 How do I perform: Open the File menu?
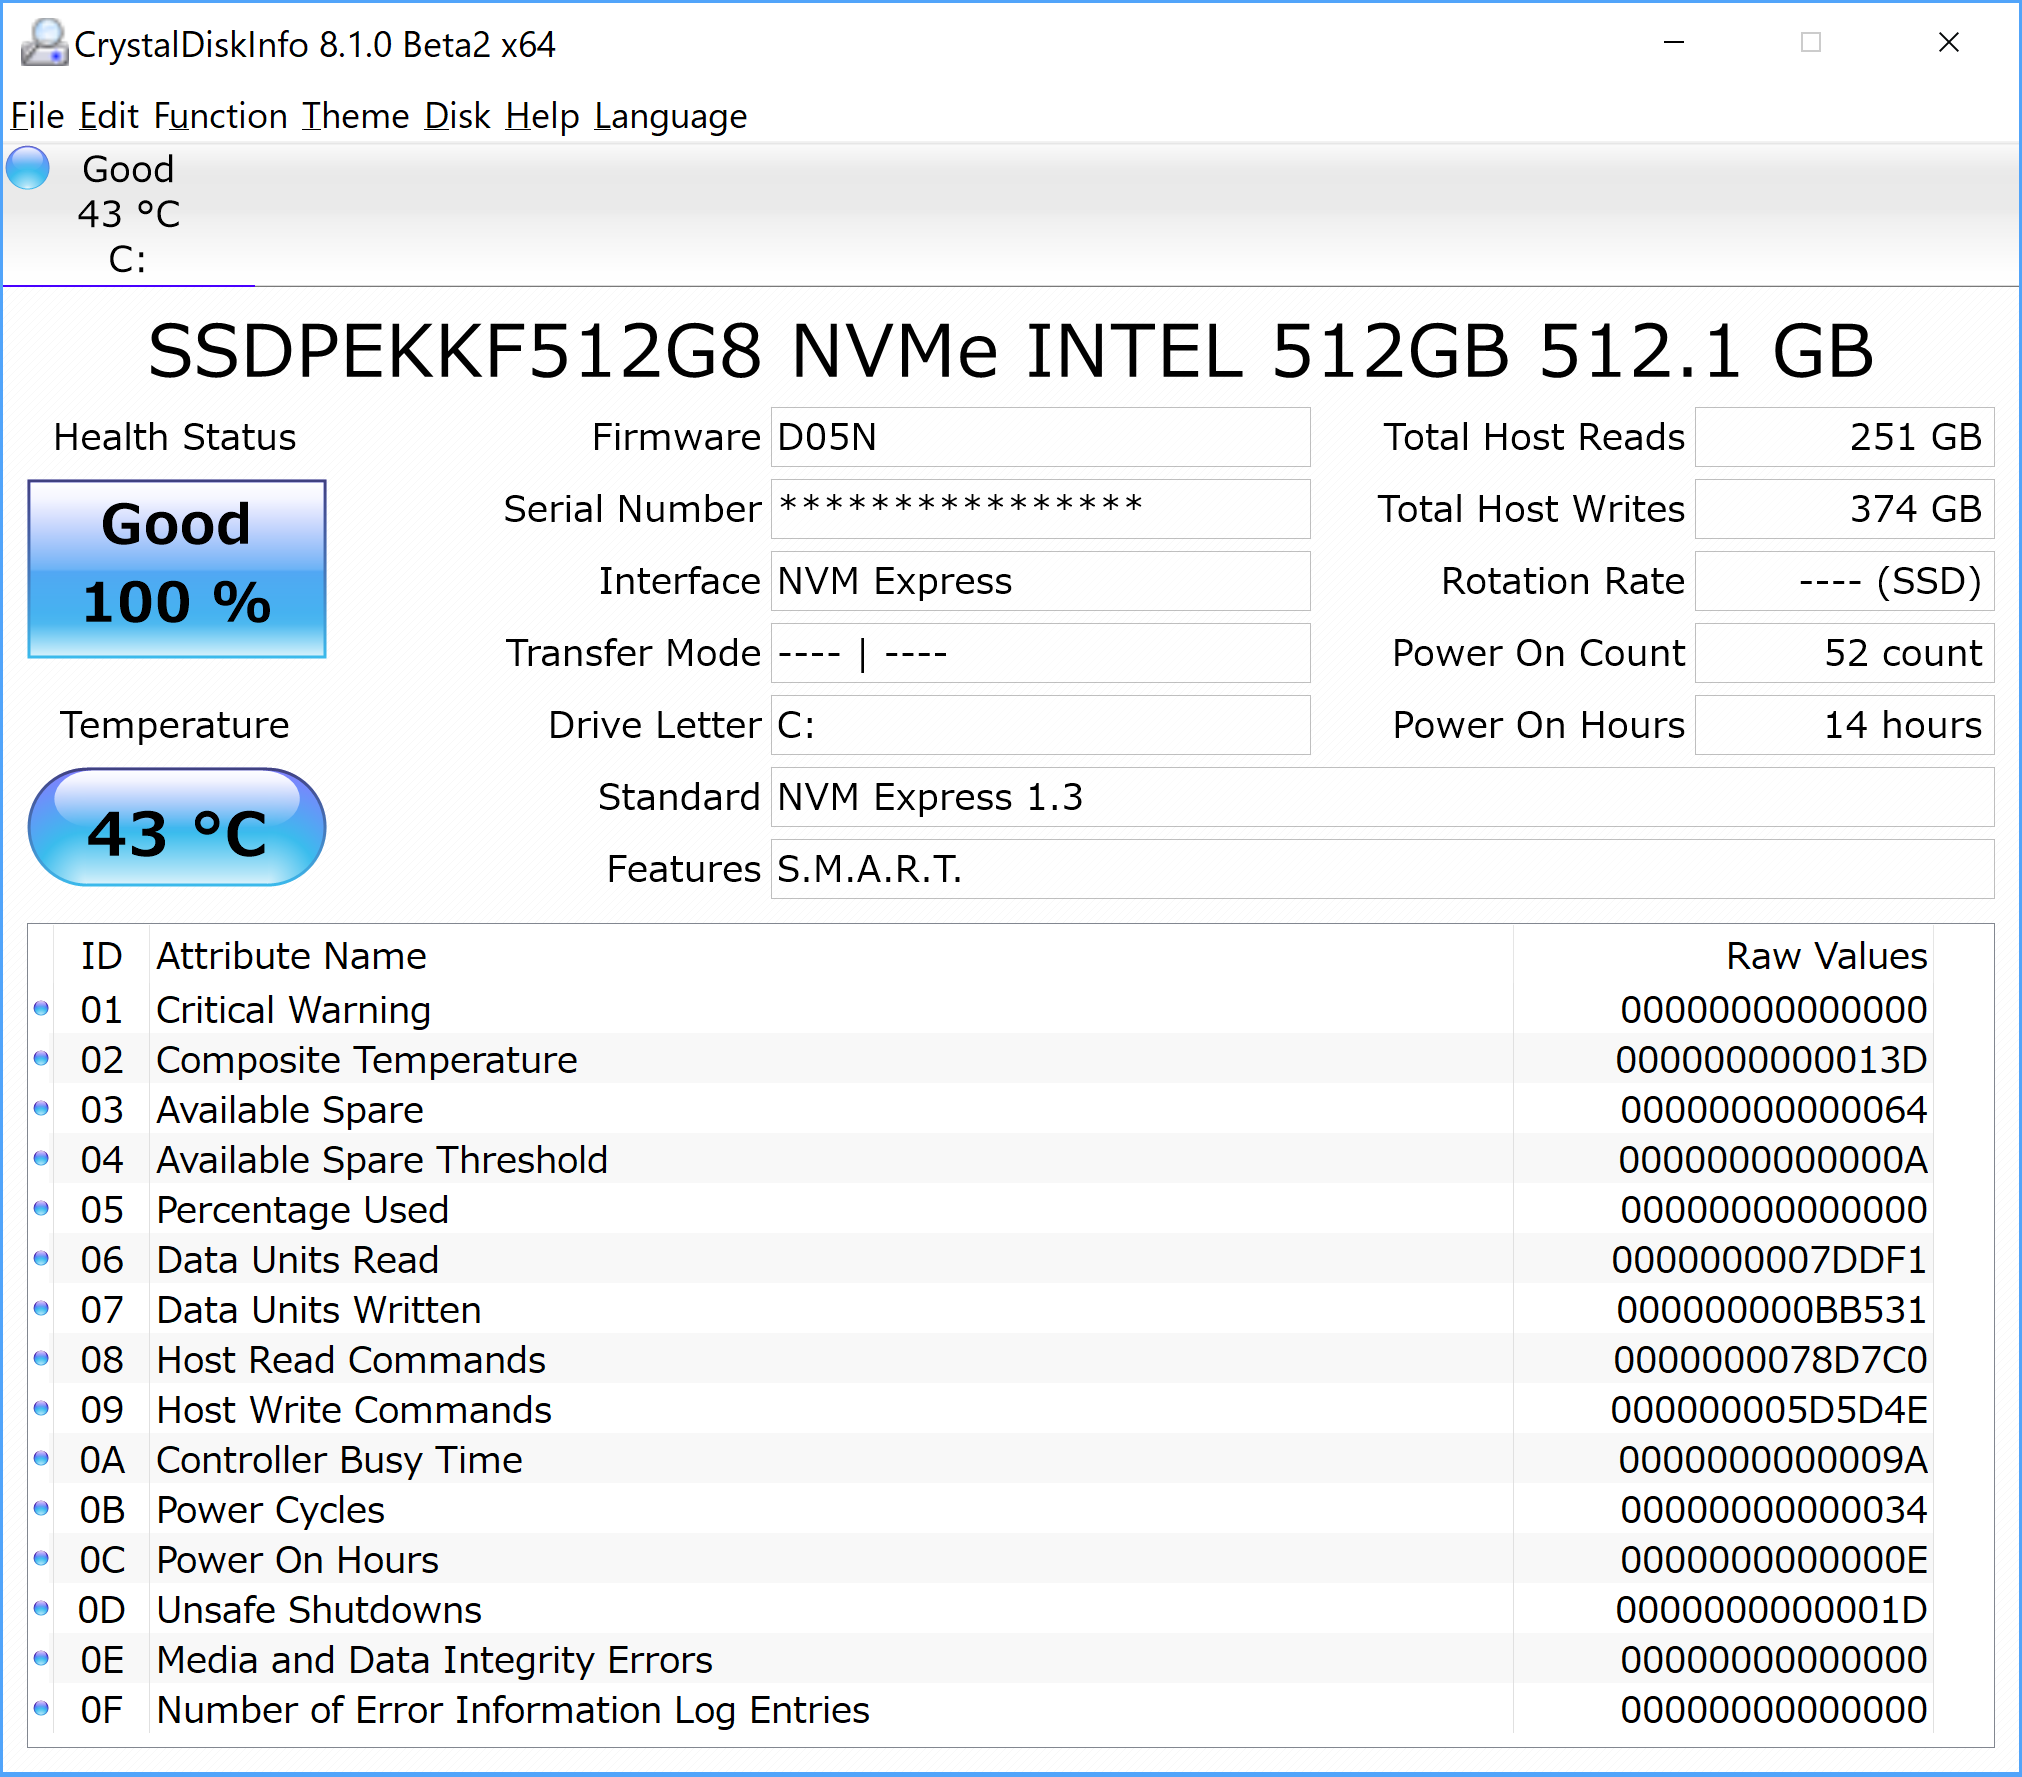tap(37, 116)
